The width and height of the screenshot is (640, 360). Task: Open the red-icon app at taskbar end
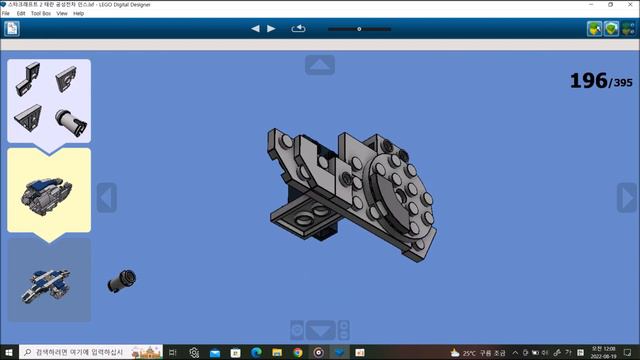click(360, 352)
